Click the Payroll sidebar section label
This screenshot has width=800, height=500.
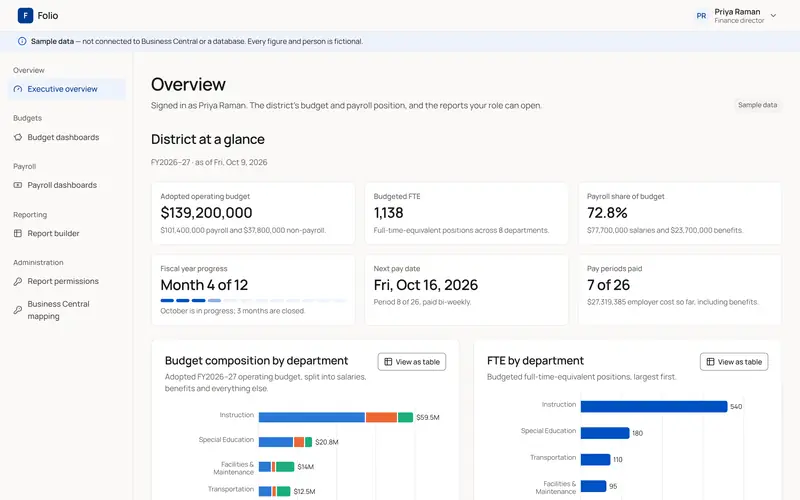pos(24,166)
